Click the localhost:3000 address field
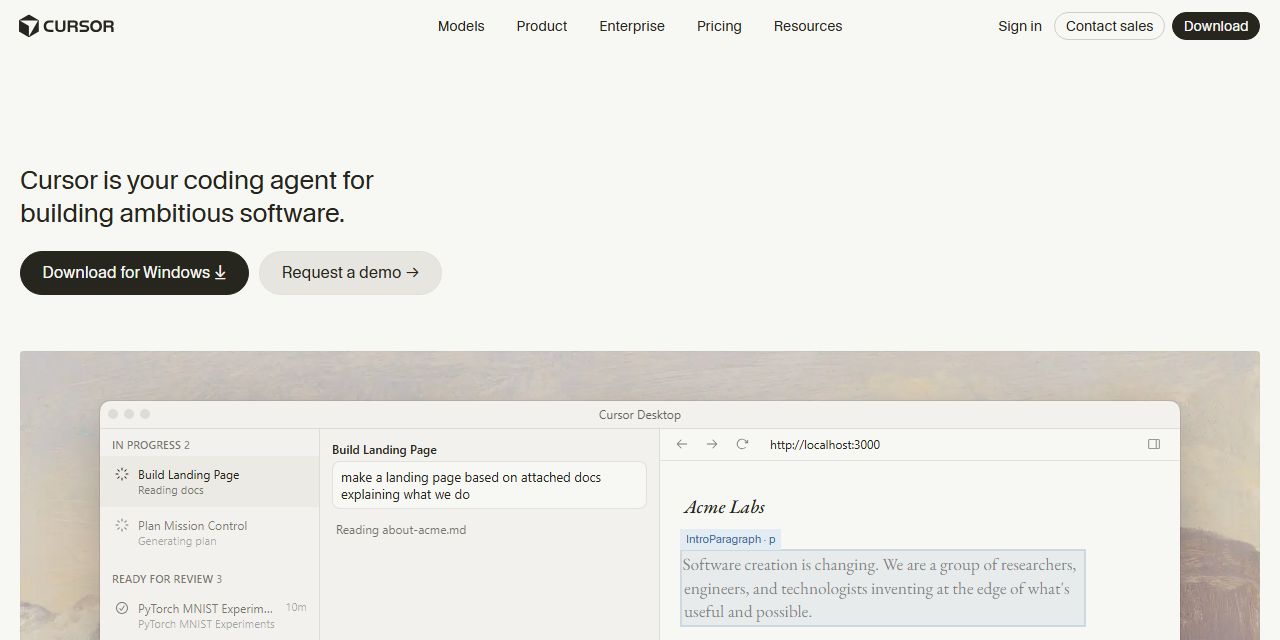This screenshot has height=640, width=1280. click(x=825, y=445)
